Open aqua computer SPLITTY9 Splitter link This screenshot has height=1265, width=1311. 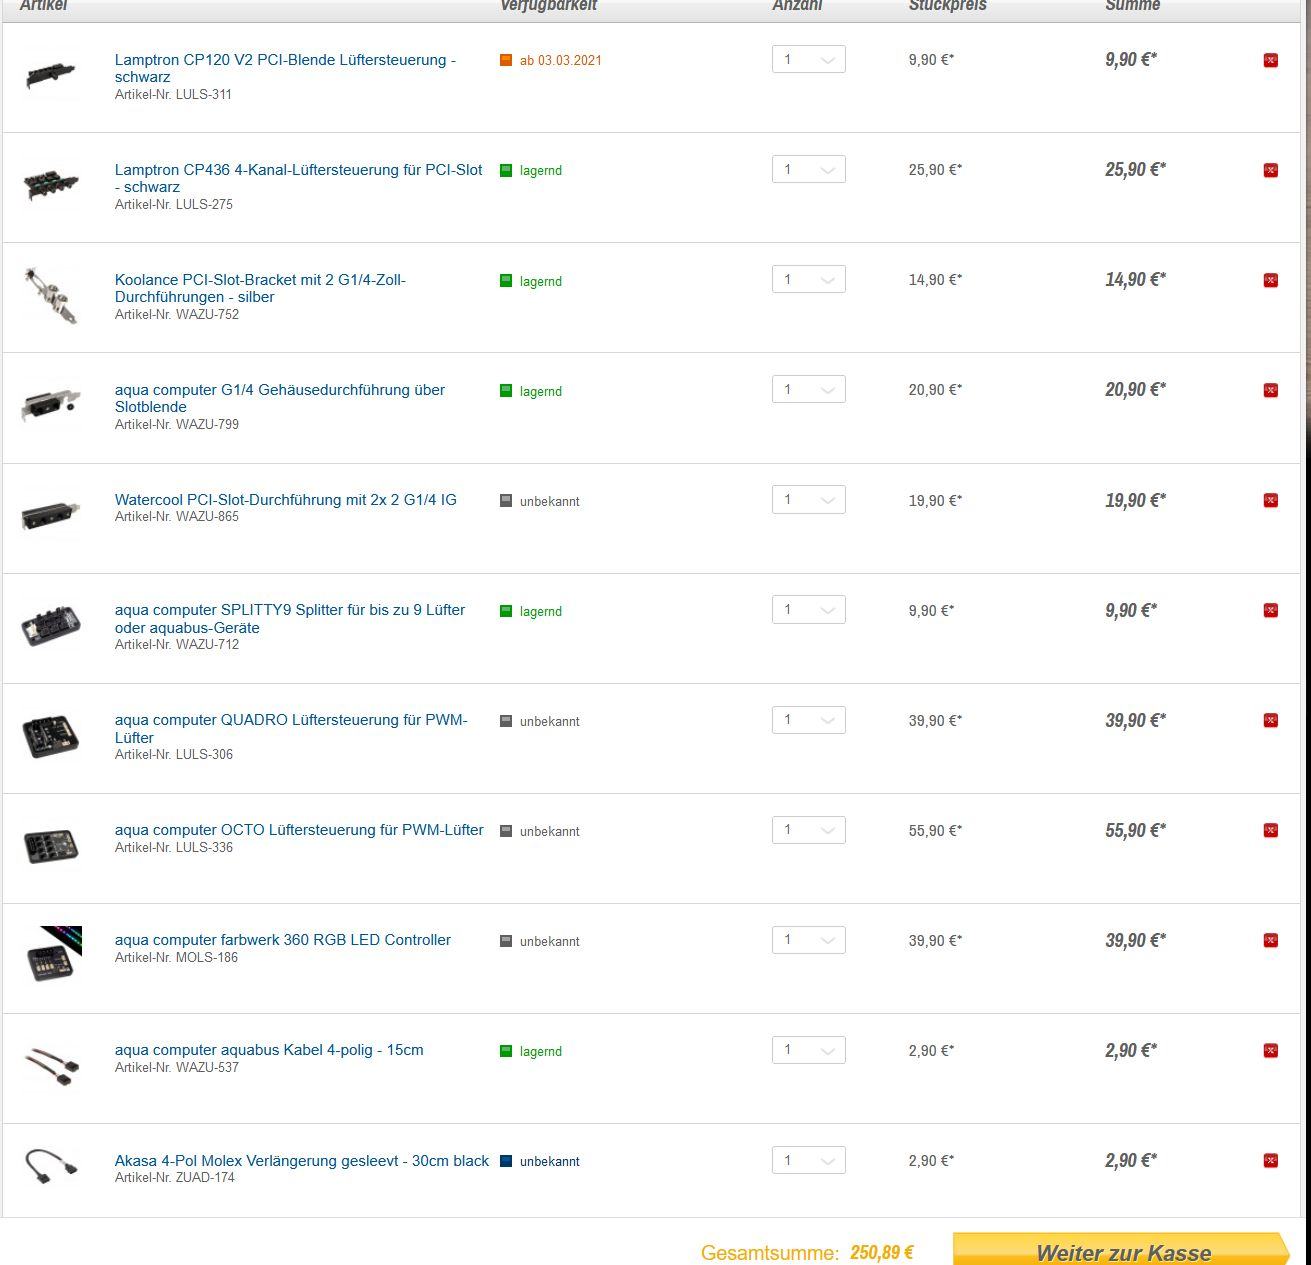[x=290, y=618]
